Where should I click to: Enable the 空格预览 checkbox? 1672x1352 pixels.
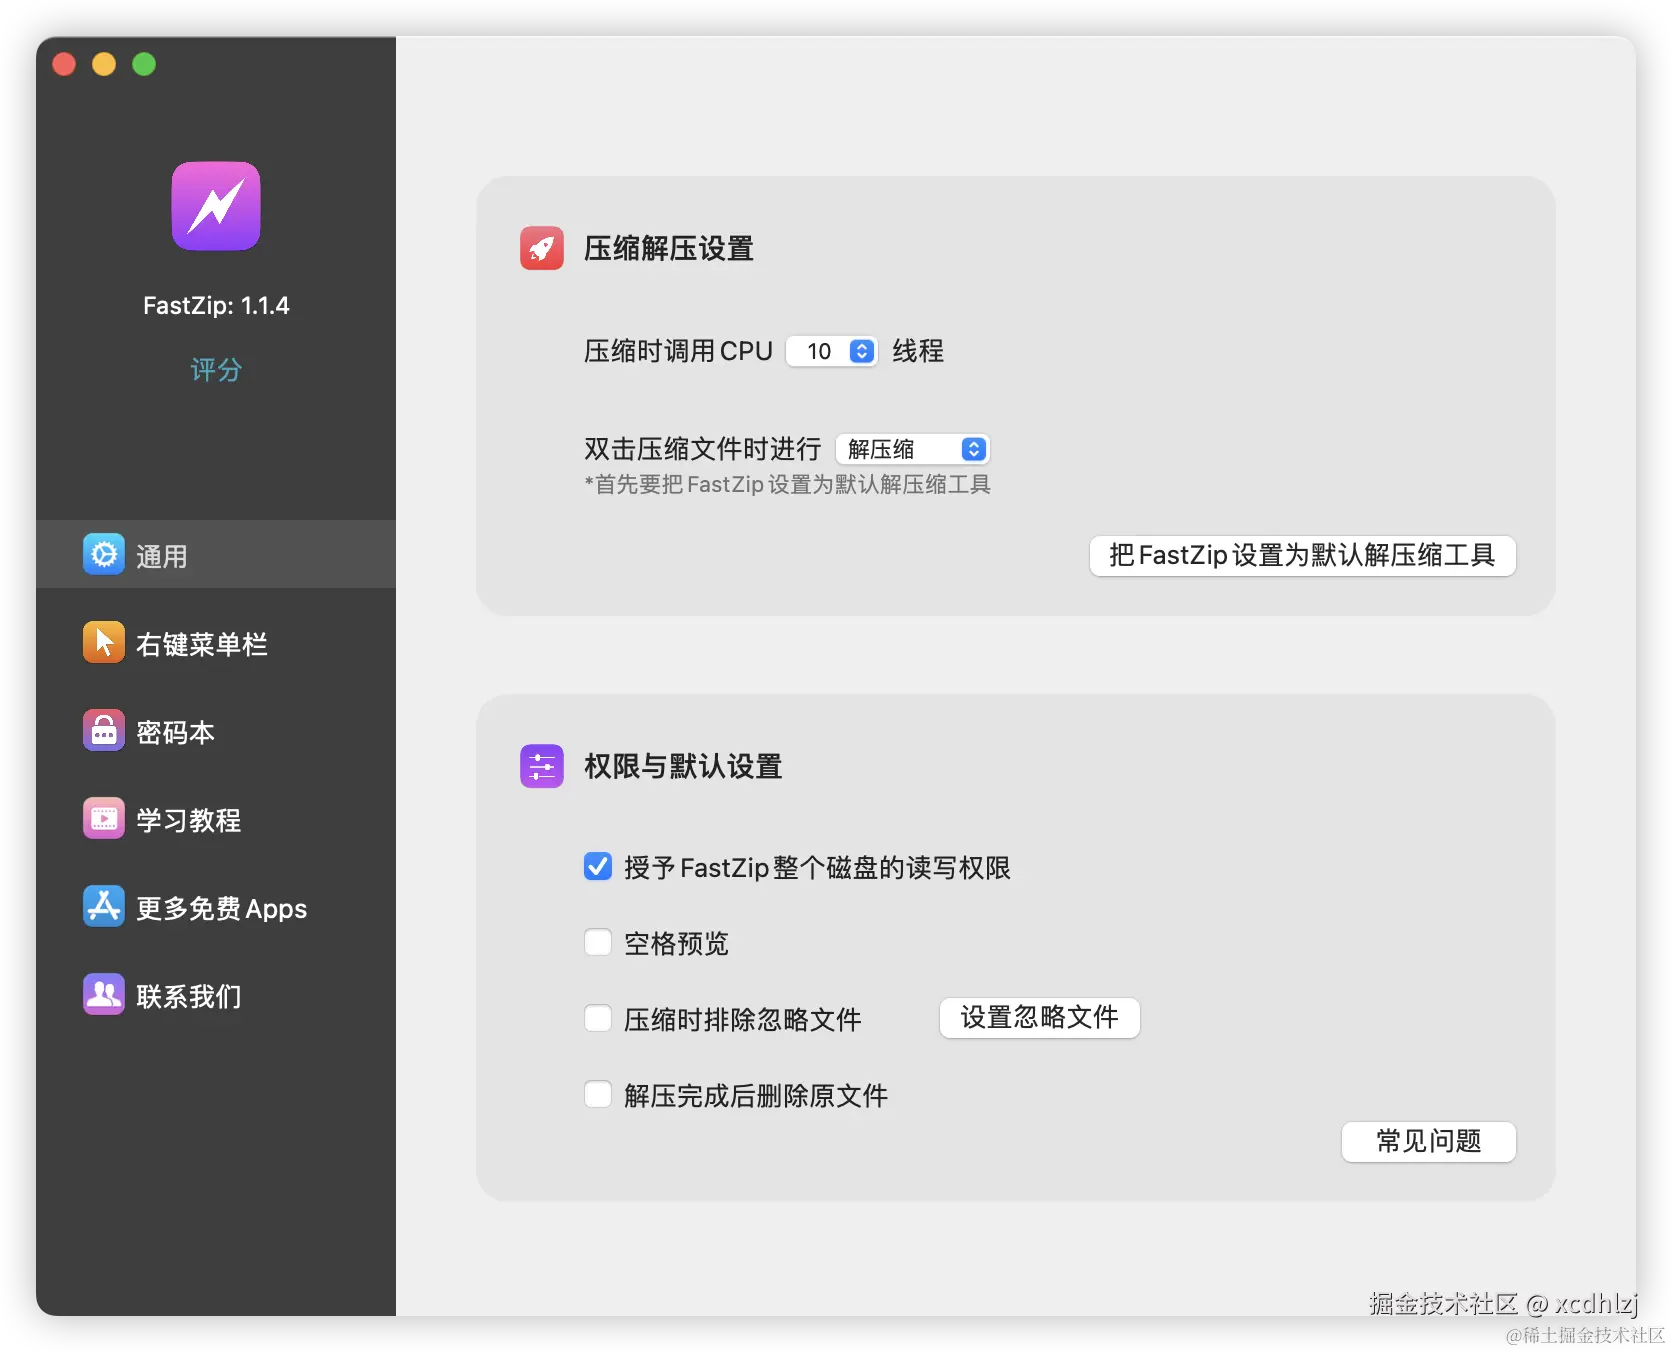point(598,942)
